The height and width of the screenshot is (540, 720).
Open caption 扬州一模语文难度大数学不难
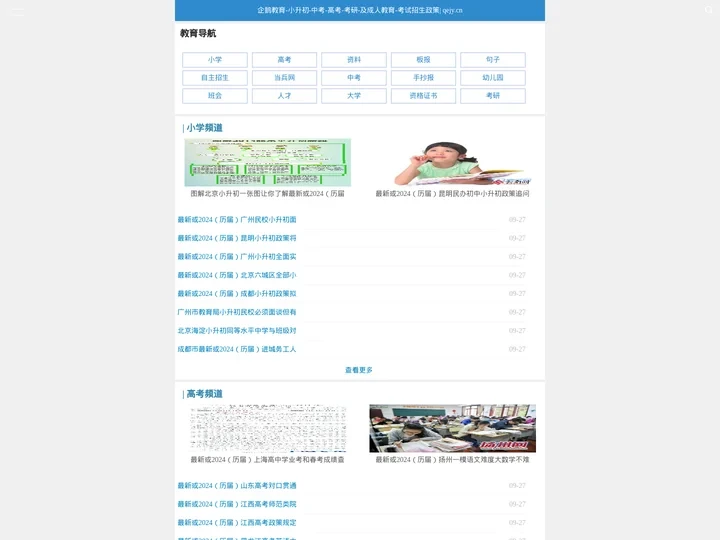click(x=452, y=460)
